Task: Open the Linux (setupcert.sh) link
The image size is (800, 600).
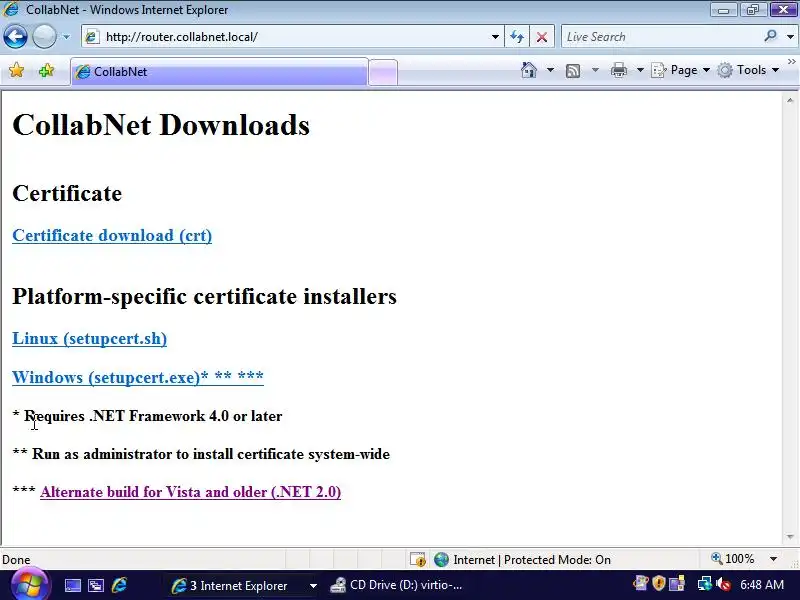Action: [x=90, y=338]
